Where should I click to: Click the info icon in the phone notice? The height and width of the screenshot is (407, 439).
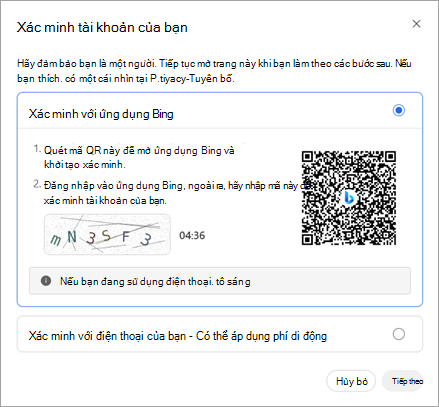46,281
